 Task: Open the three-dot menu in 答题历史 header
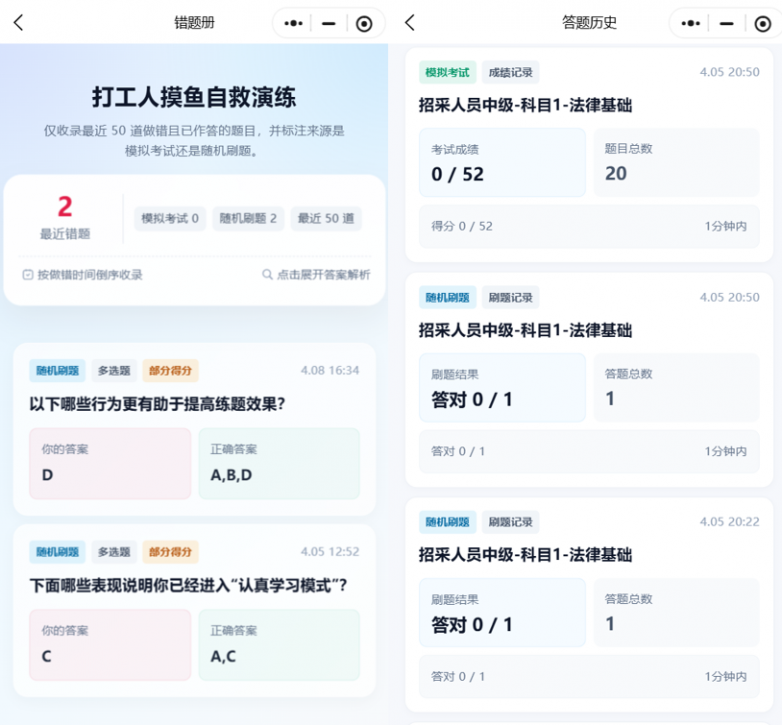691,23
